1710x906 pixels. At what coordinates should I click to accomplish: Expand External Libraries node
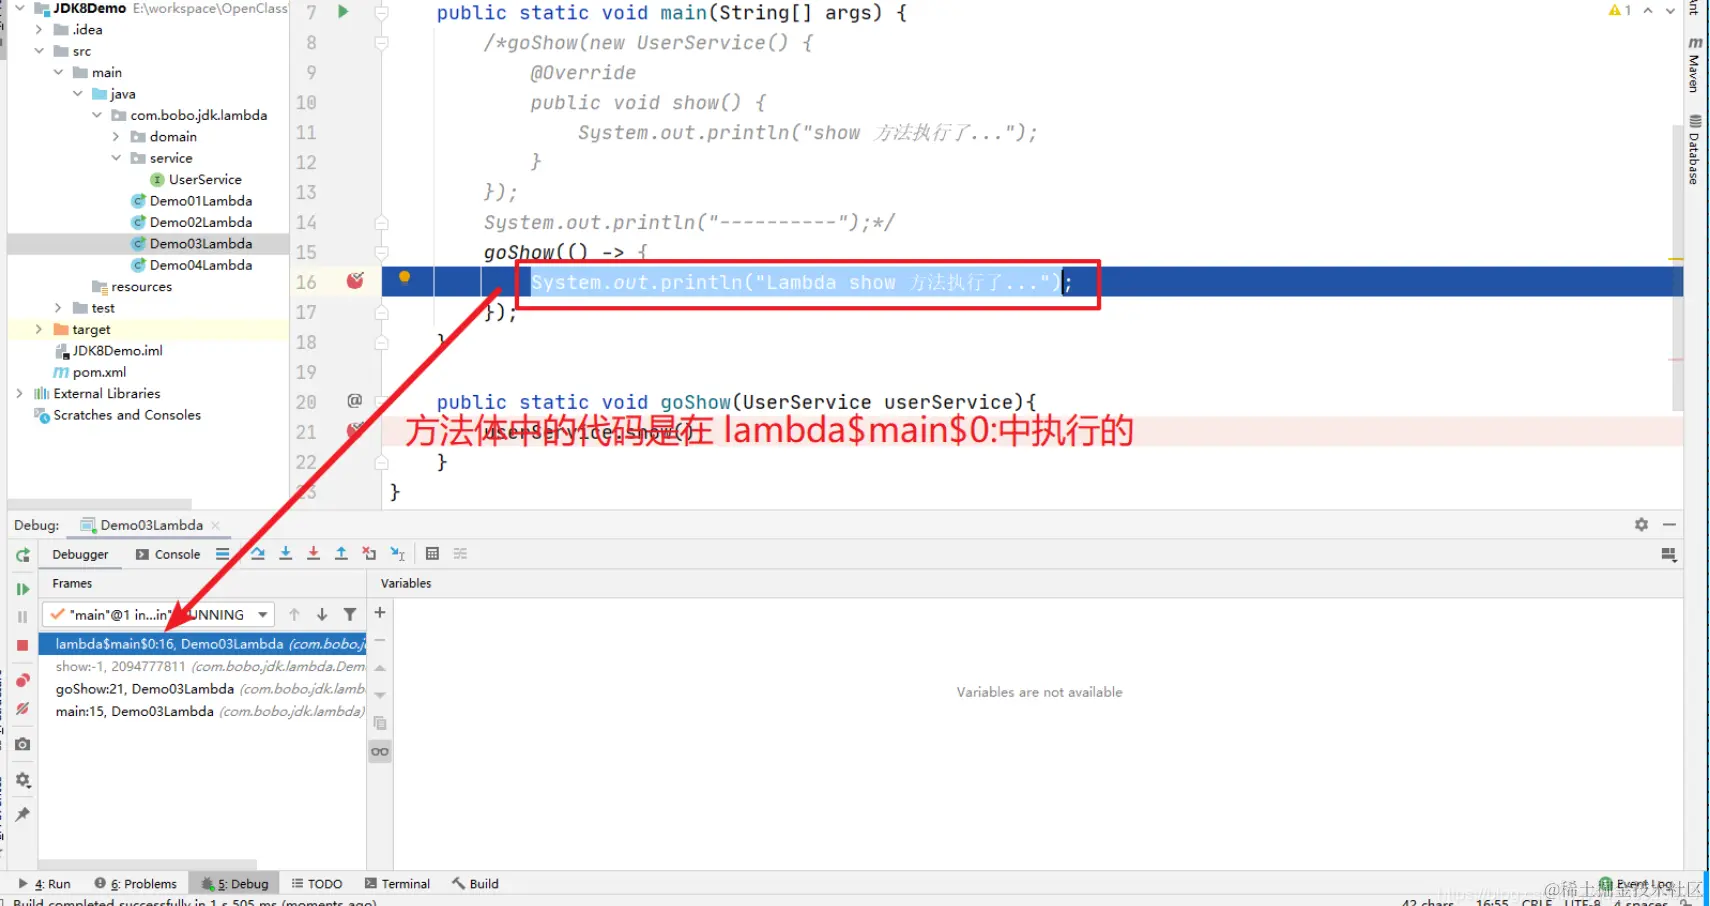[x=19, y=394]
